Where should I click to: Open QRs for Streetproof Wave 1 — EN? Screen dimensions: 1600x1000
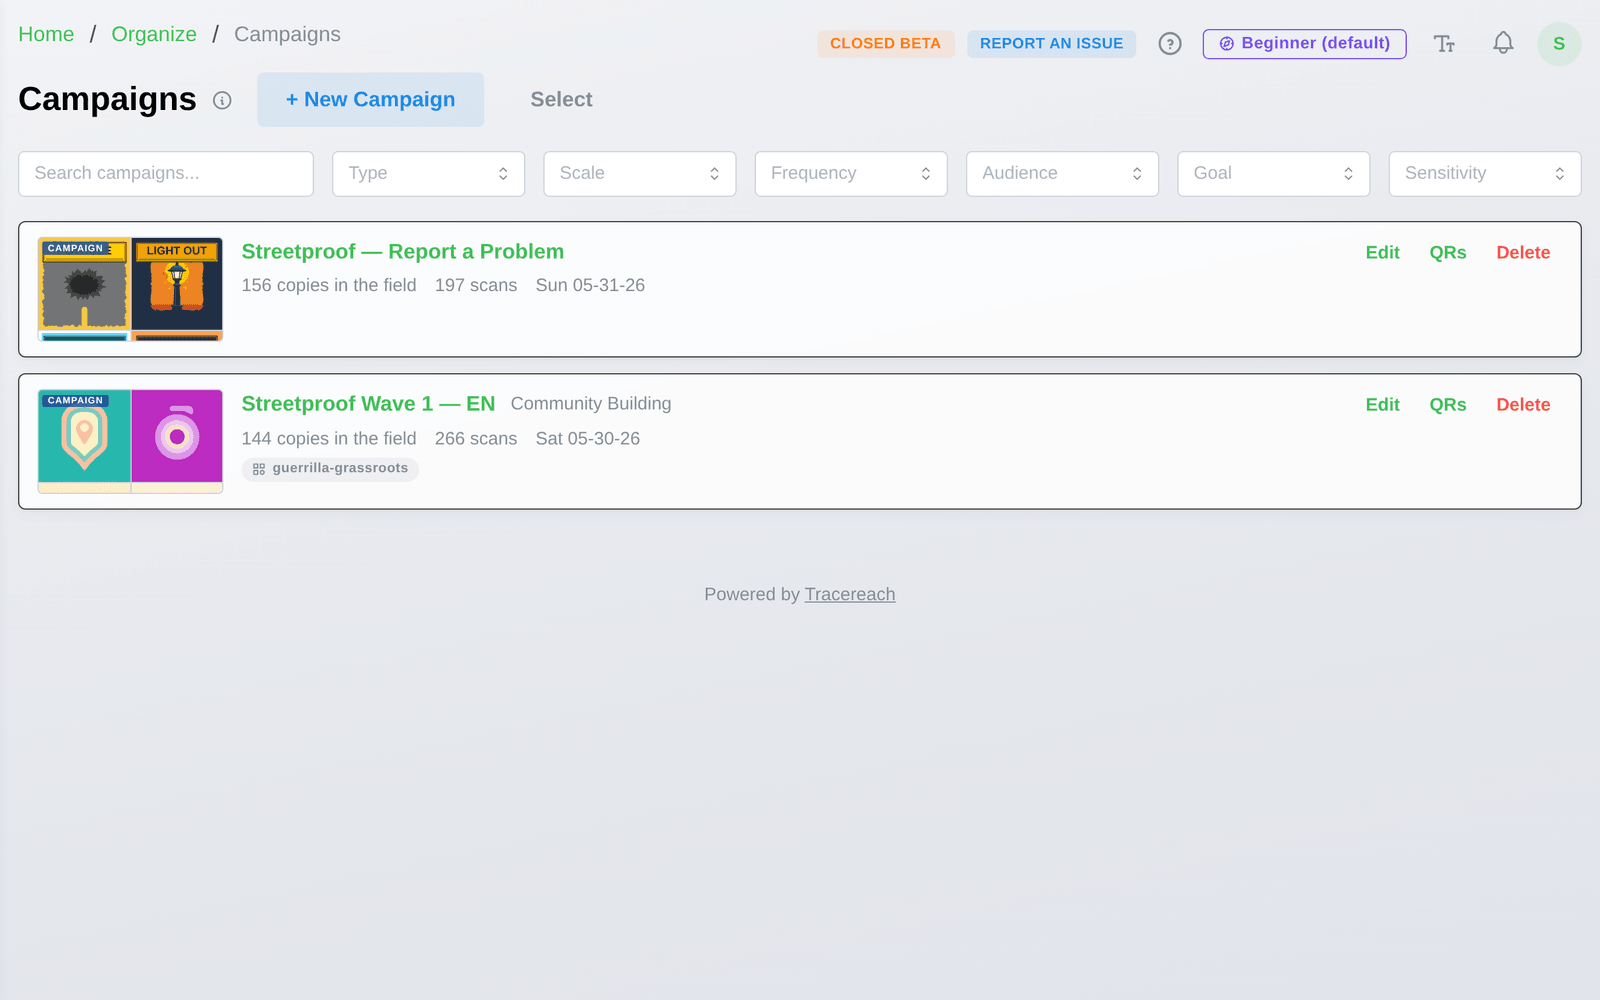[1447, 405]
